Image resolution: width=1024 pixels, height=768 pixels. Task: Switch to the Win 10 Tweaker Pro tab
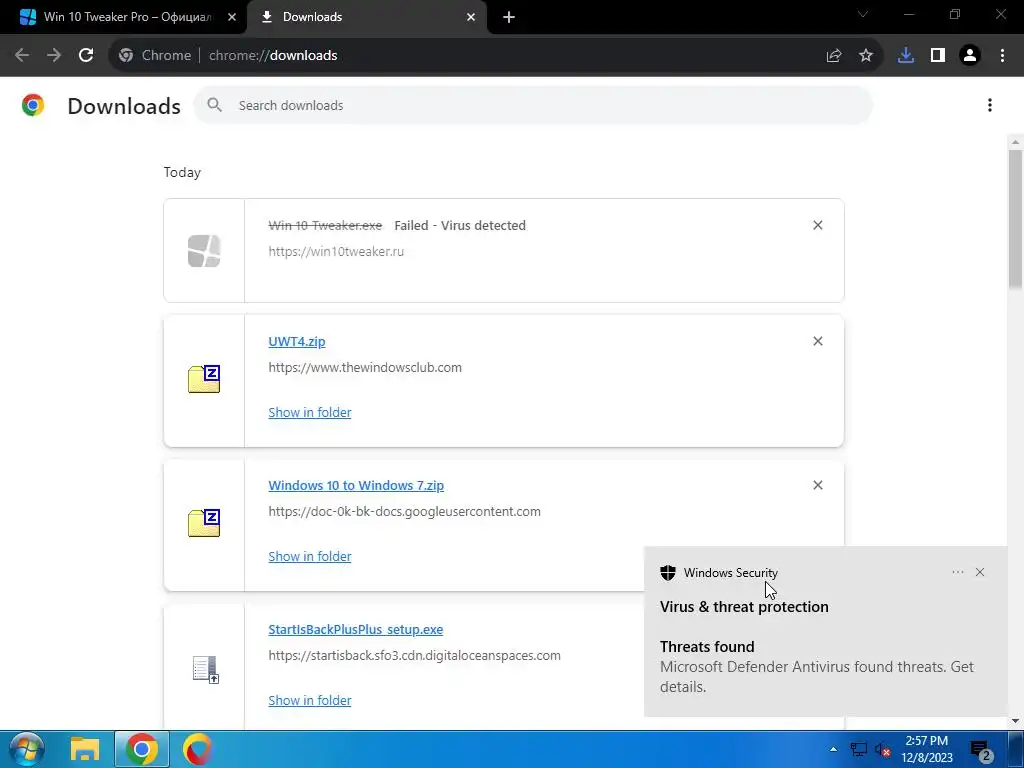123,17
